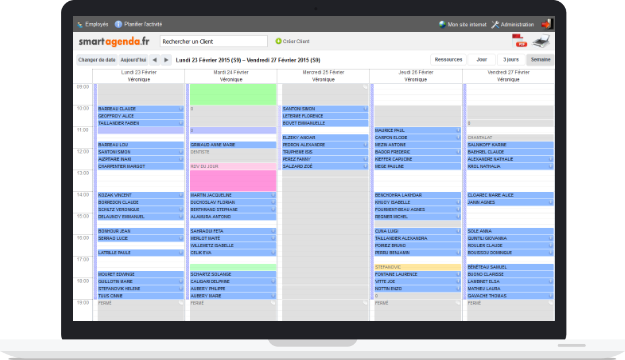Open the CUNA LUIGI appointment on Thursday
This screenshot has height=360, width=625.
pyautogui.click(x=417, y=231)
